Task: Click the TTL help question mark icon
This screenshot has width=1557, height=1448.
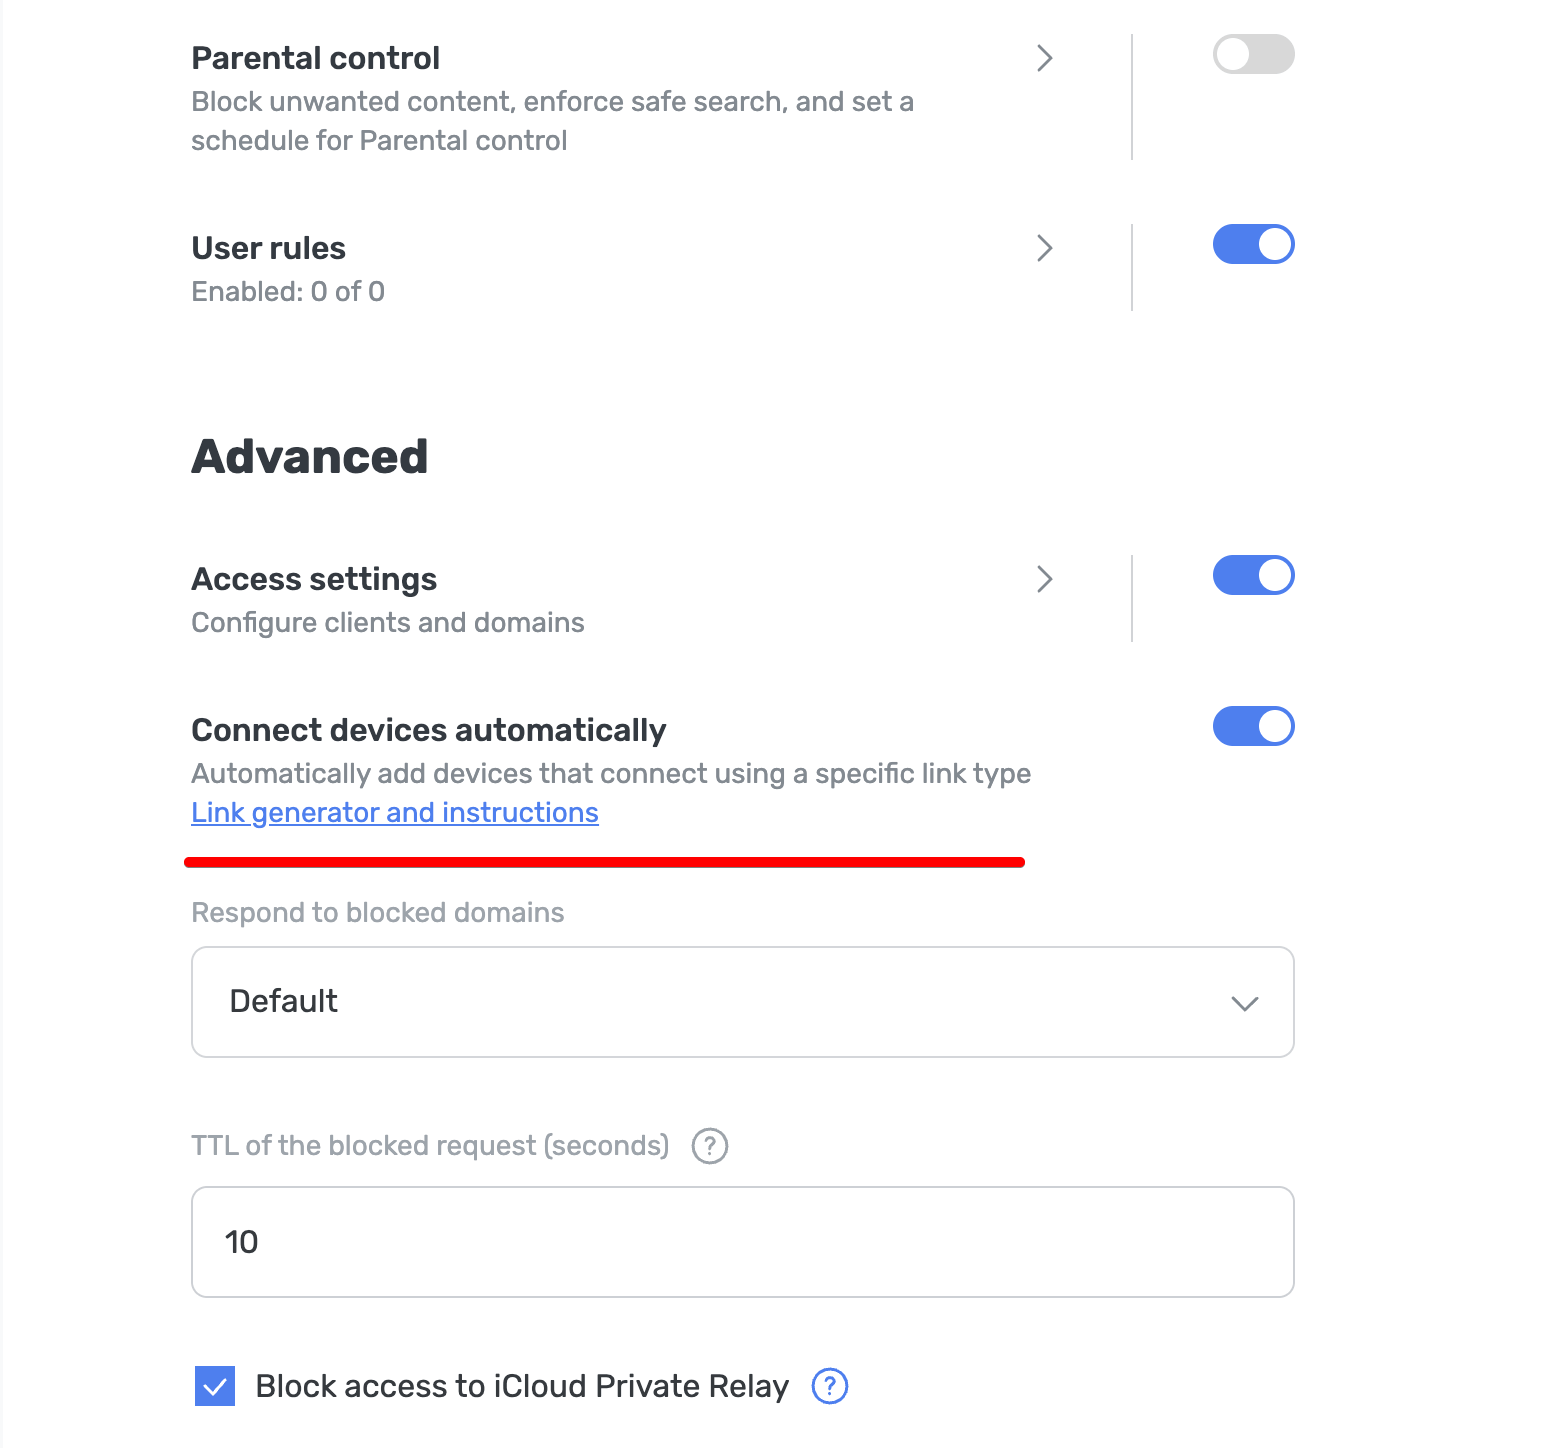Action: (x=709, y=1146)
